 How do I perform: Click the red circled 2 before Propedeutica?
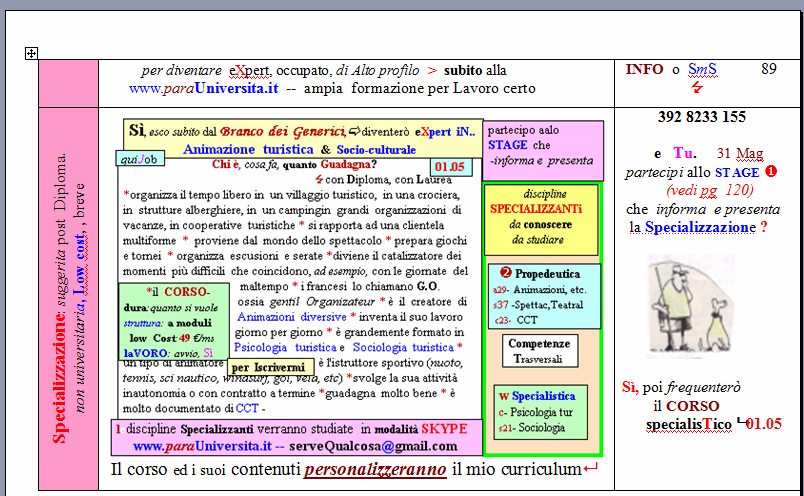(506, 273)
